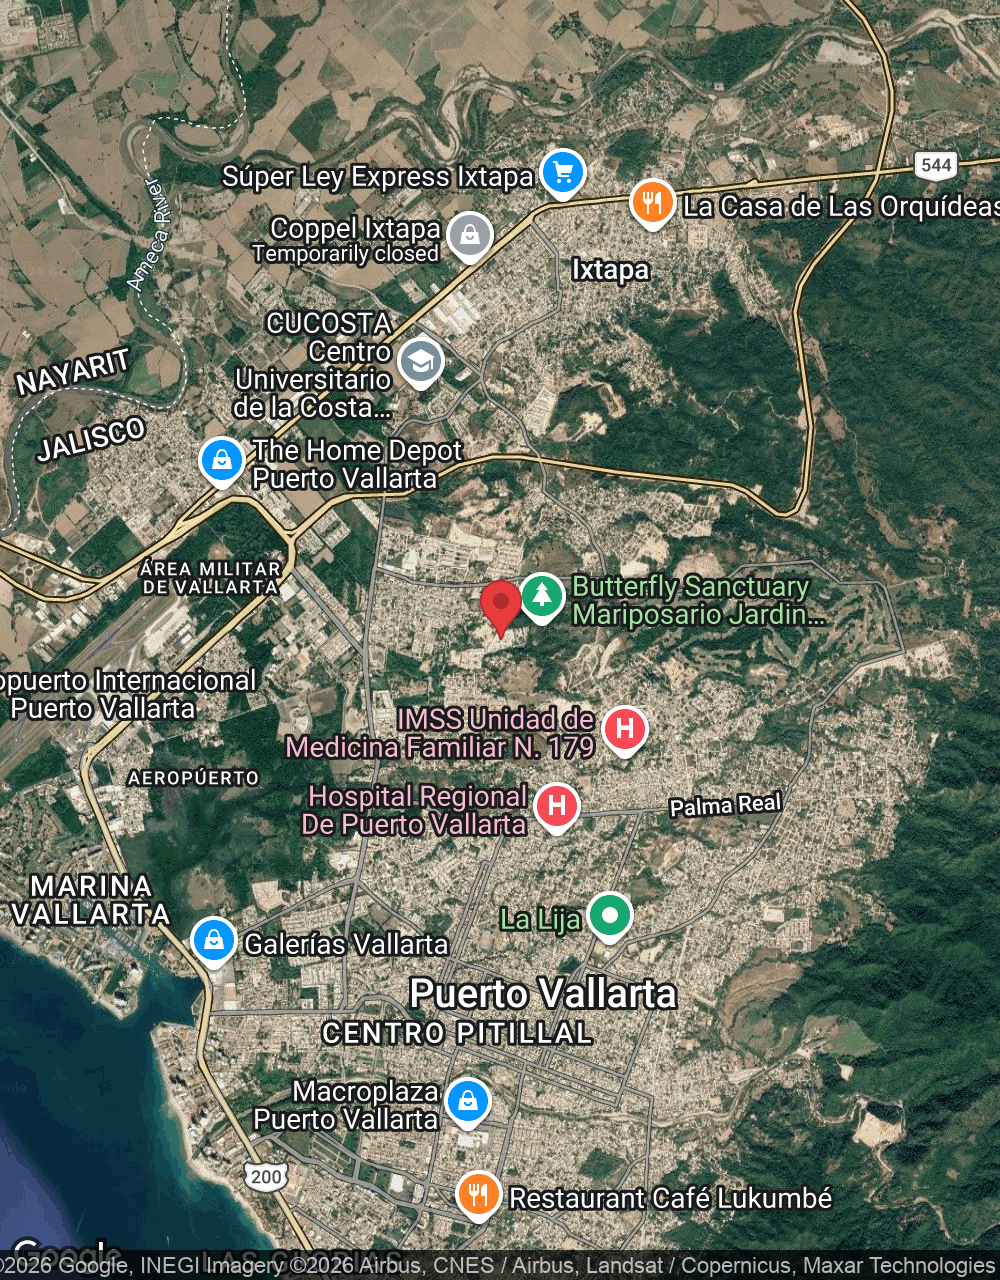
Task: Click the MARINA VALLARTA district label
Action: 90,900
